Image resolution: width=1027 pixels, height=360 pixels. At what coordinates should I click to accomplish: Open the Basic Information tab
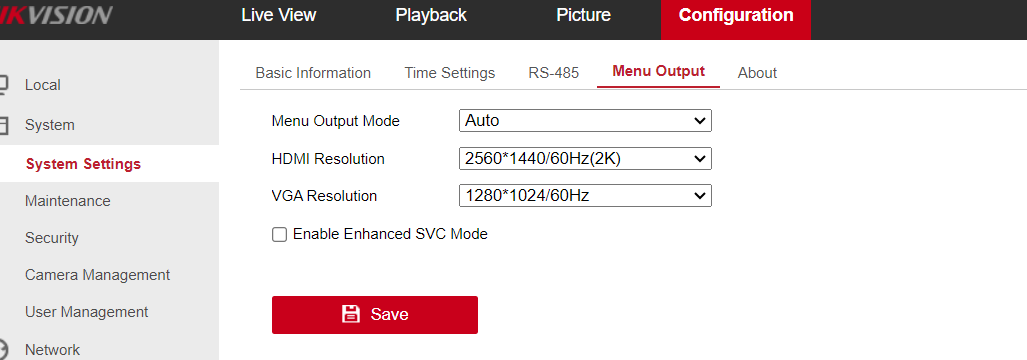pyautogui.click(x=313, y=73)
